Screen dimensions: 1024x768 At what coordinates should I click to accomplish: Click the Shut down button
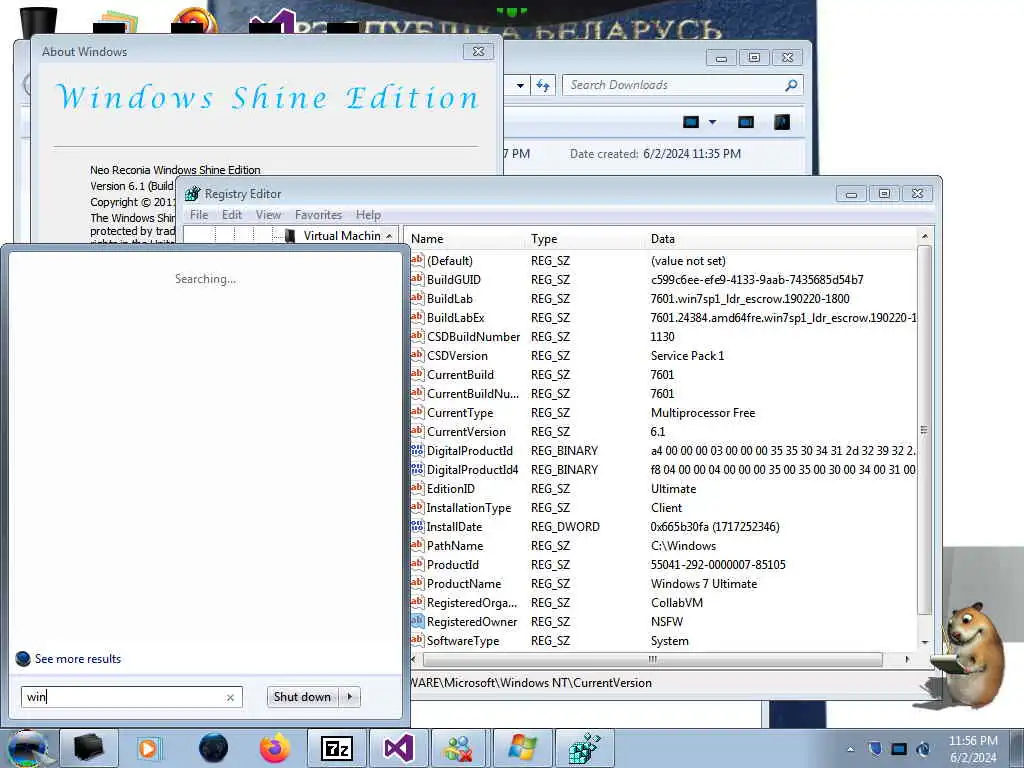coord(302,697)
